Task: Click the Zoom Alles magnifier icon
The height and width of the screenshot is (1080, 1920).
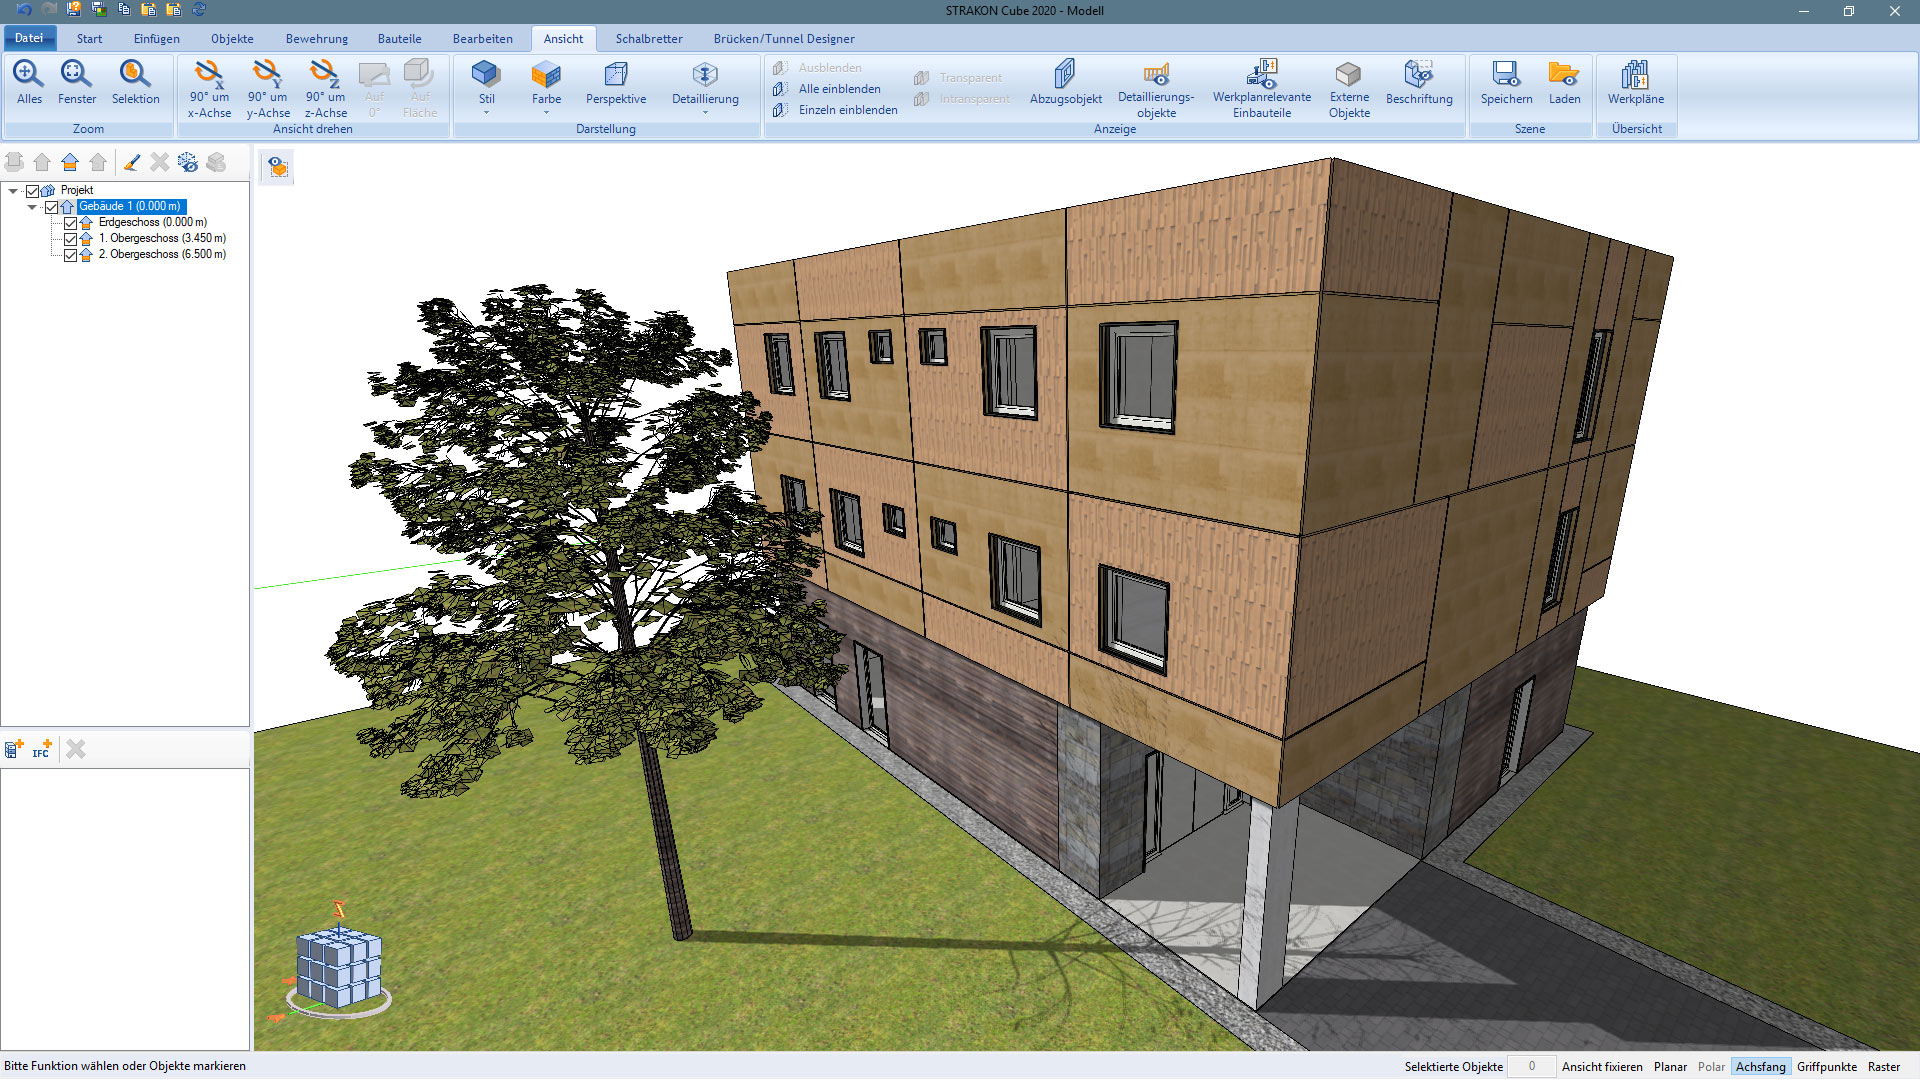Action: [28, 74]
